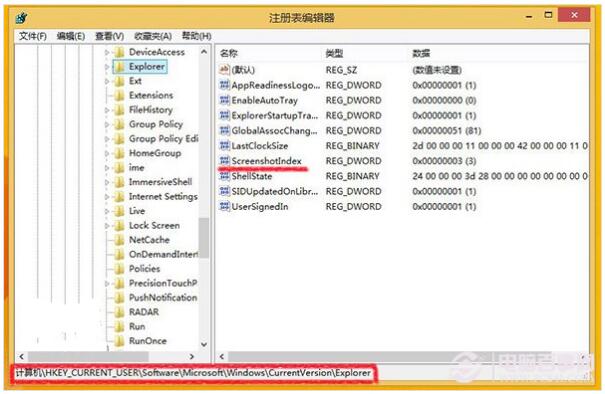This screenshot has width=605, height=394.
Task: Select the Group Policy Edi tree item
Action: [x=164, y=139]
